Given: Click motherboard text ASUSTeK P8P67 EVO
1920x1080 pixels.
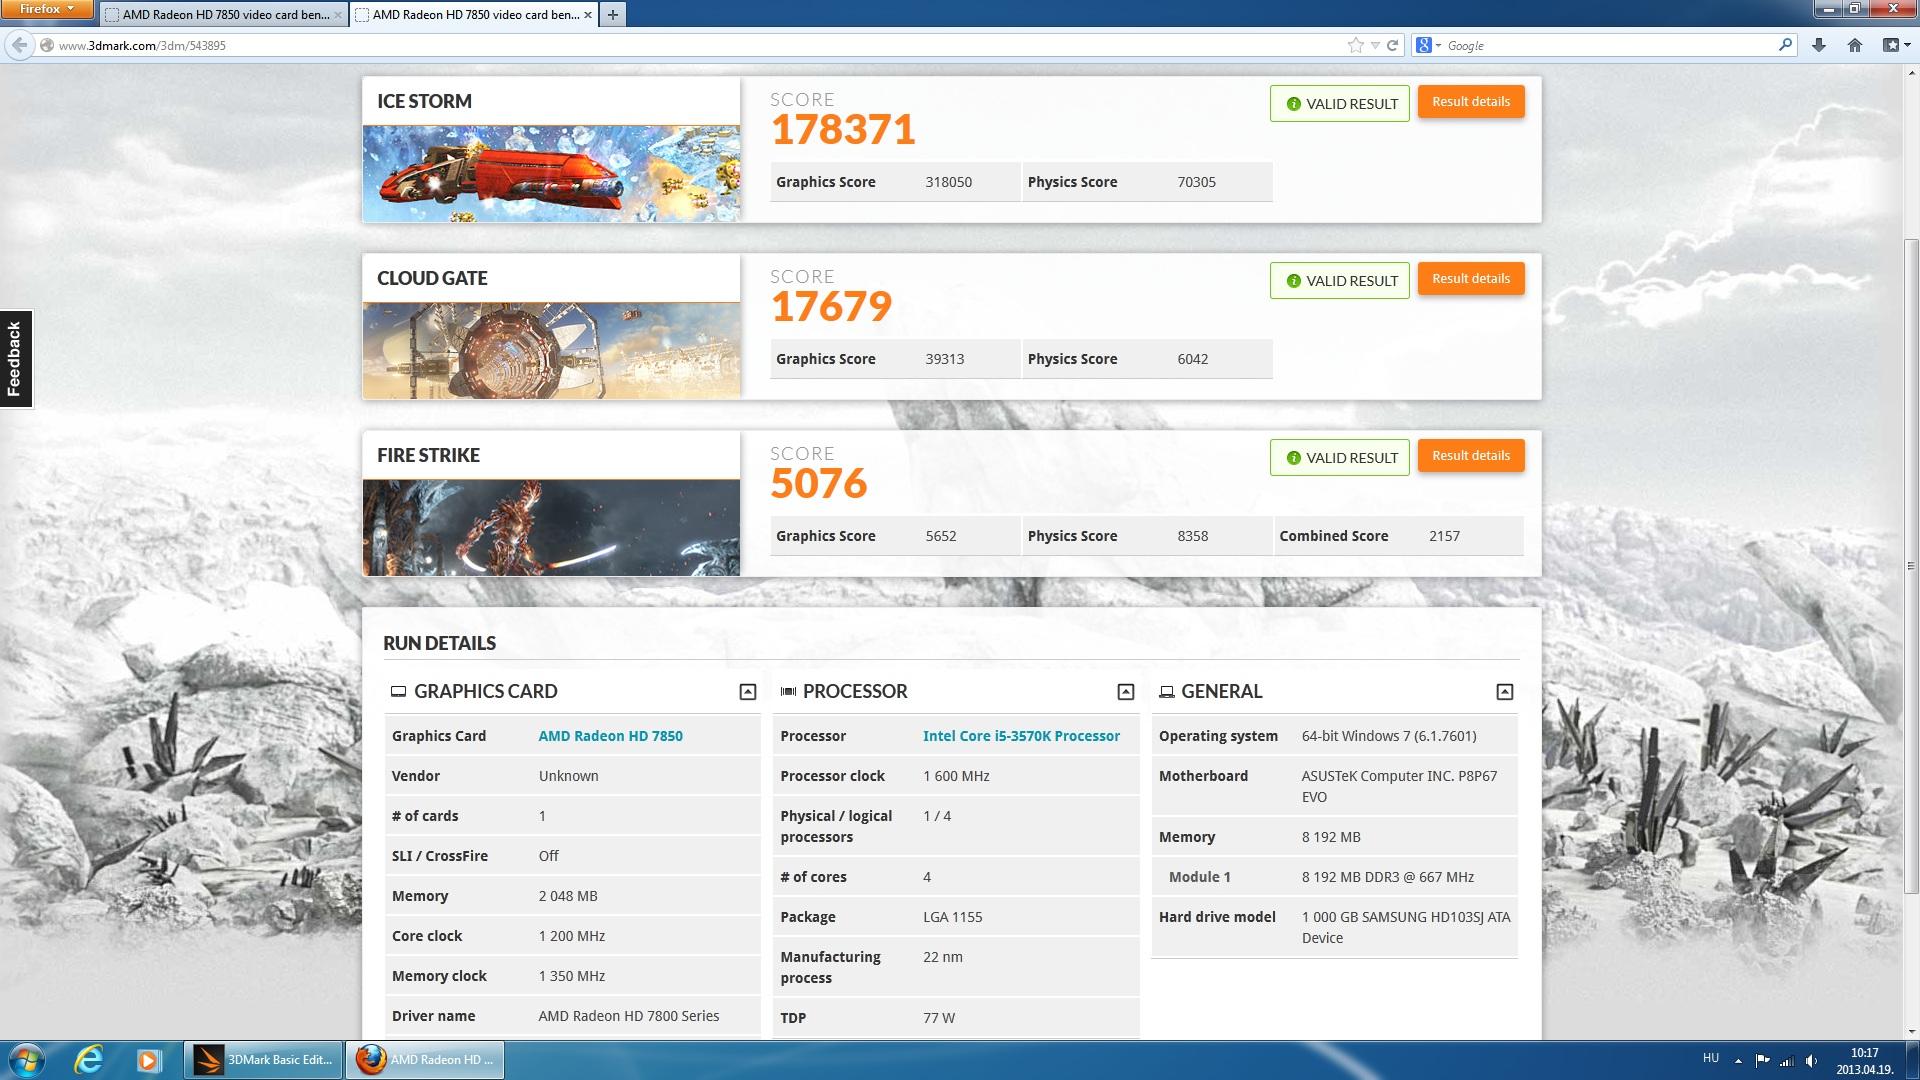Looking at the screenshot, I should pos(1399,786).
